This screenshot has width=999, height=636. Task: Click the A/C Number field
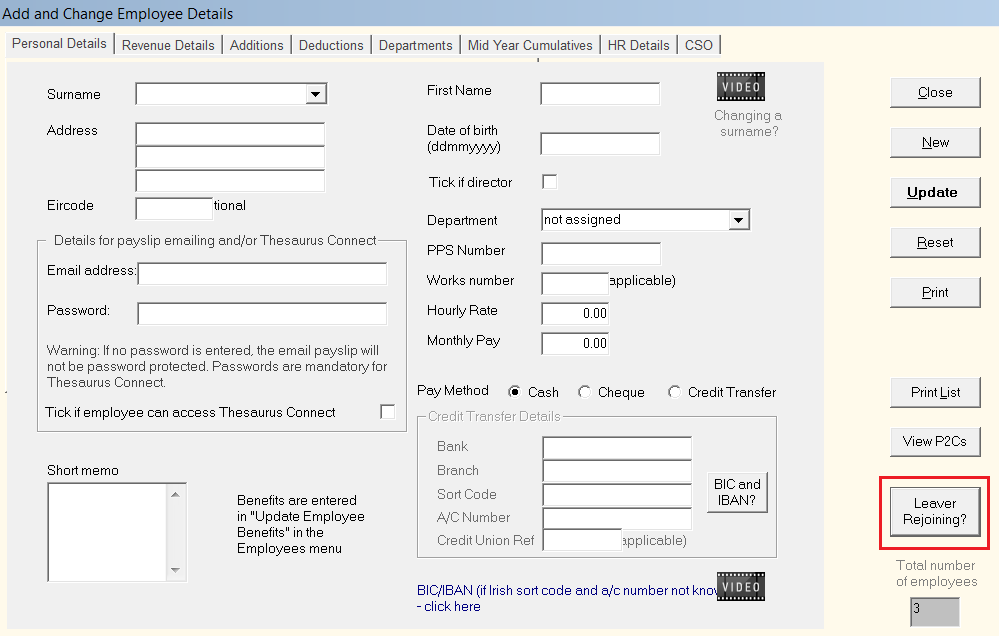pos(617,518)
